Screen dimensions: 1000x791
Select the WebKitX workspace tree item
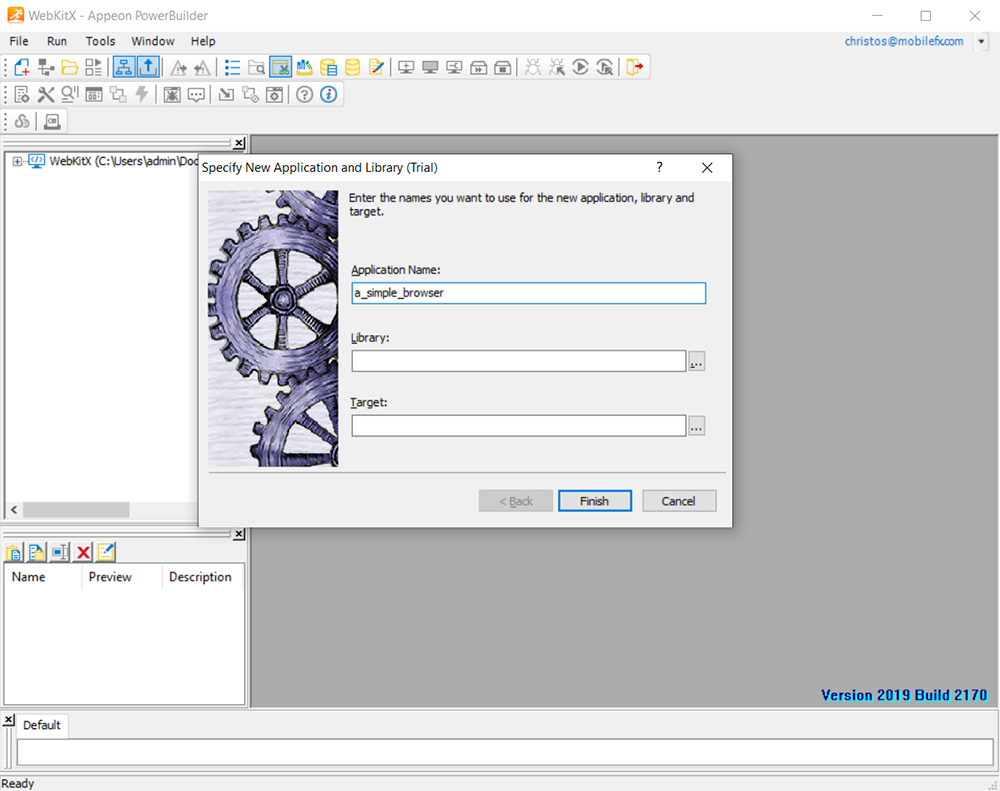[124, 161]
